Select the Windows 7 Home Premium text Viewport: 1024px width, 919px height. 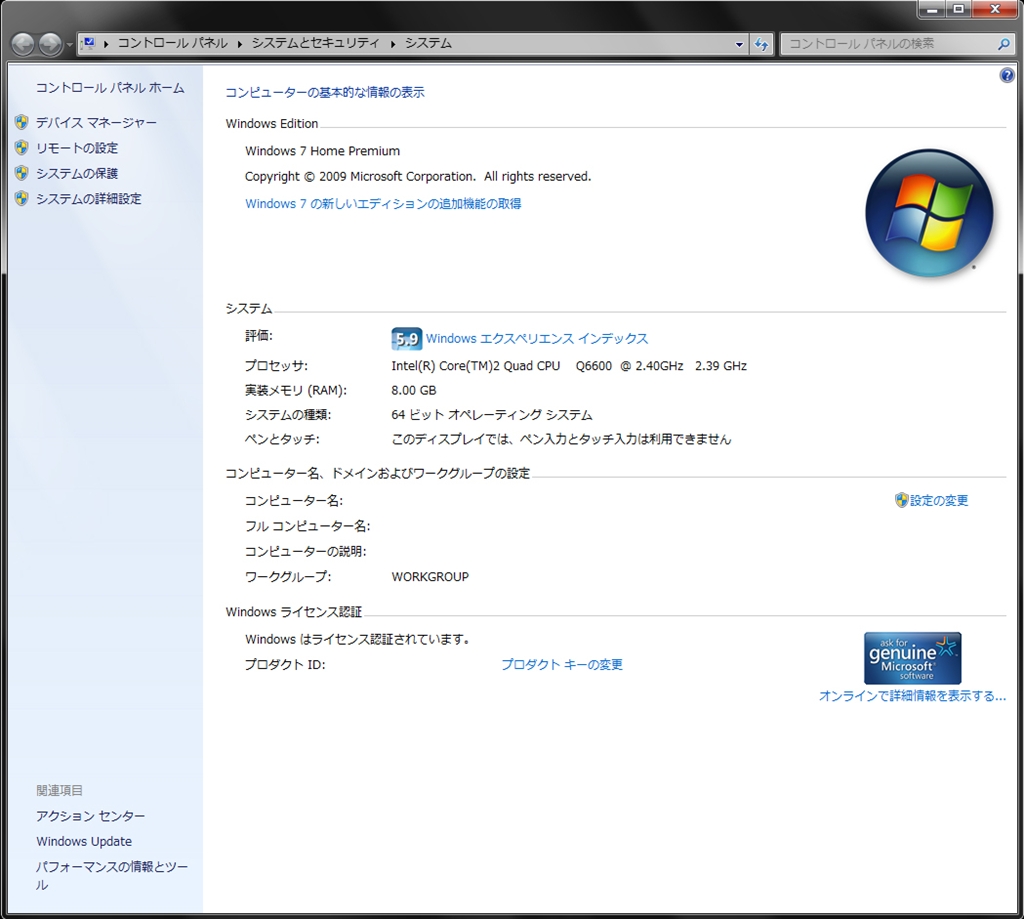(323, 152)
